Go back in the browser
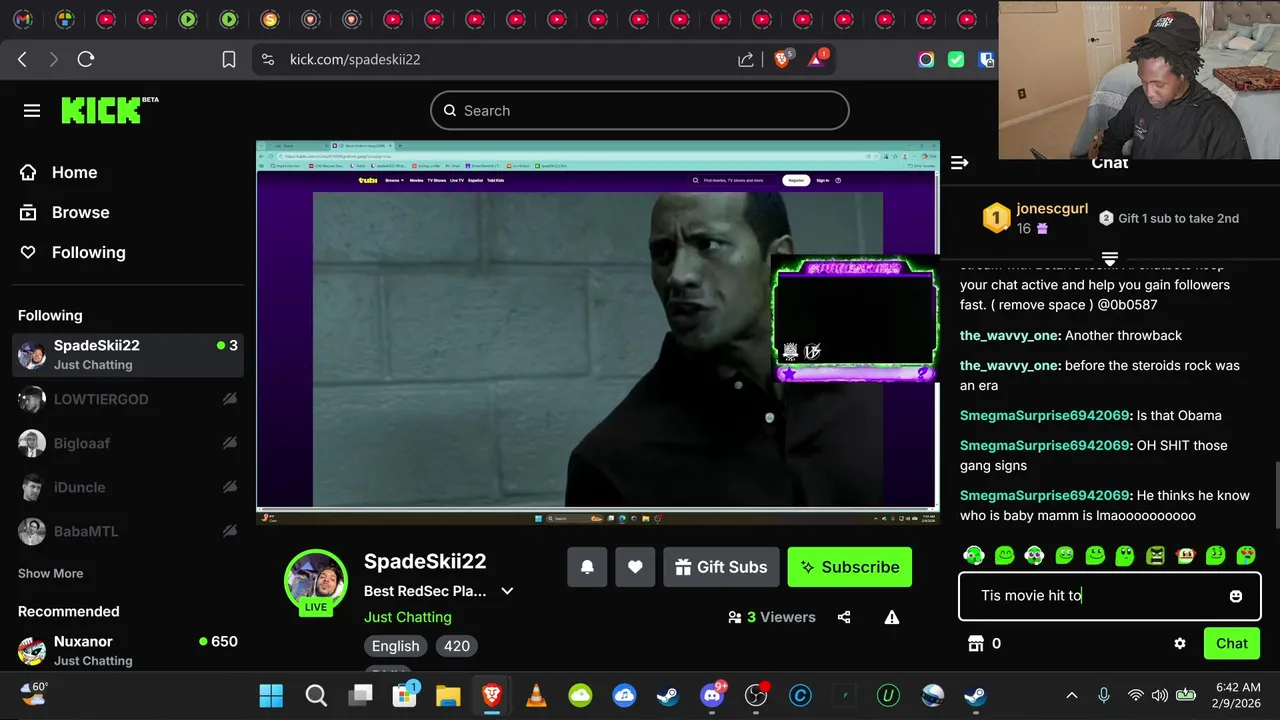Viewport: 1280px width, 720px height. pyautogui.click(x=22, y=59)
